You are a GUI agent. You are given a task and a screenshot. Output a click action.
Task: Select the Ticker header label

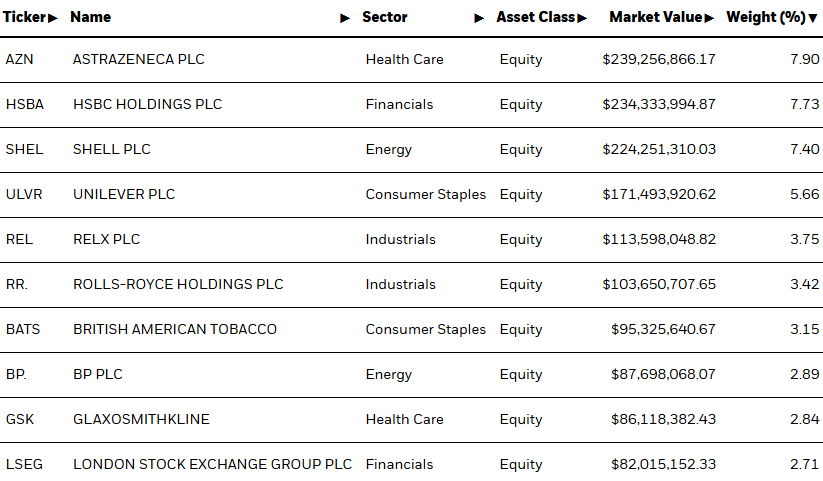tap(25, 17)
